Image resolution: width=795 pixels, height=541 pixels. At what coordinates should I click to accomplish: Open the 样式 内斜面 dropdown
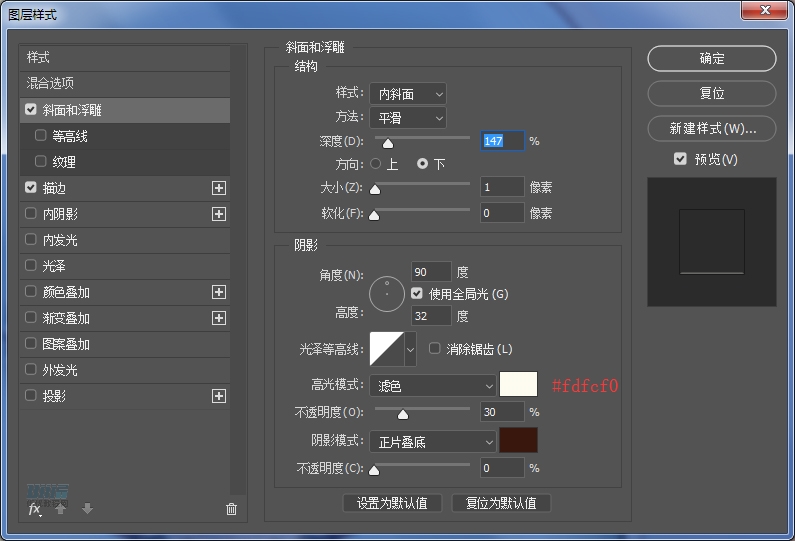click(407, 93)
